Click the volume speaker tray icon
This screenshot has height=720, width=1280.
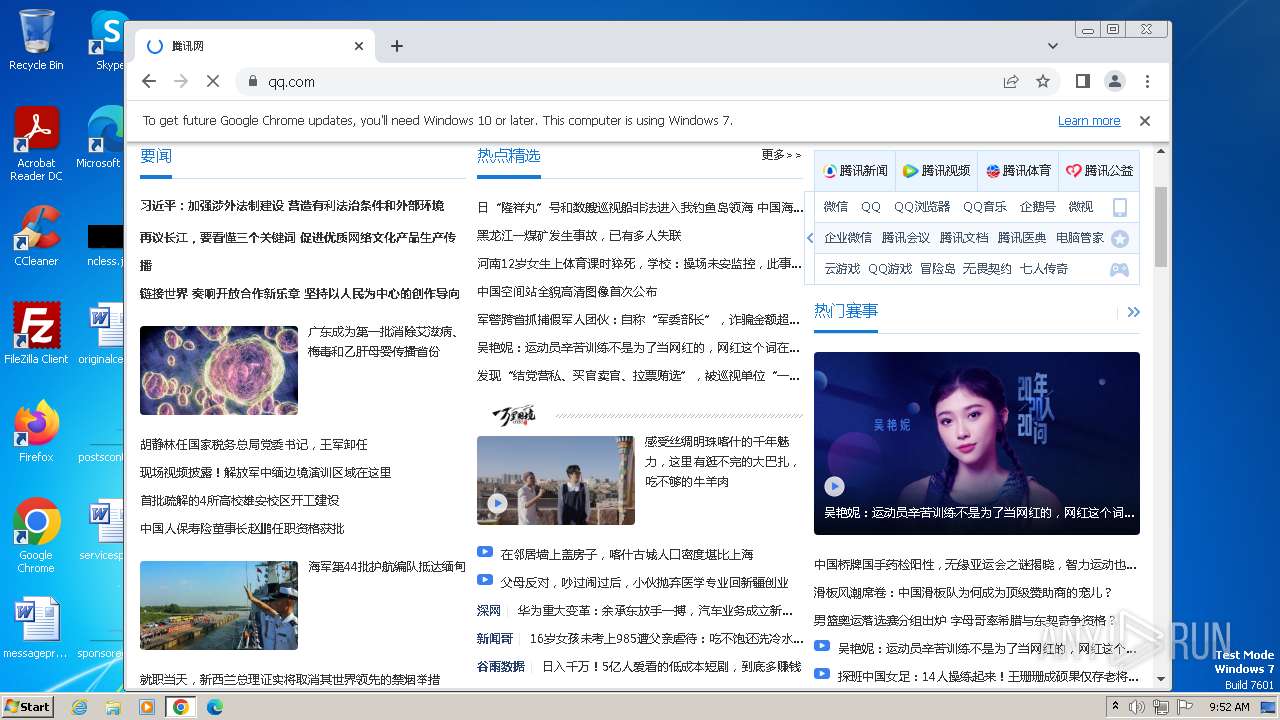click(x=1137, y=707)
